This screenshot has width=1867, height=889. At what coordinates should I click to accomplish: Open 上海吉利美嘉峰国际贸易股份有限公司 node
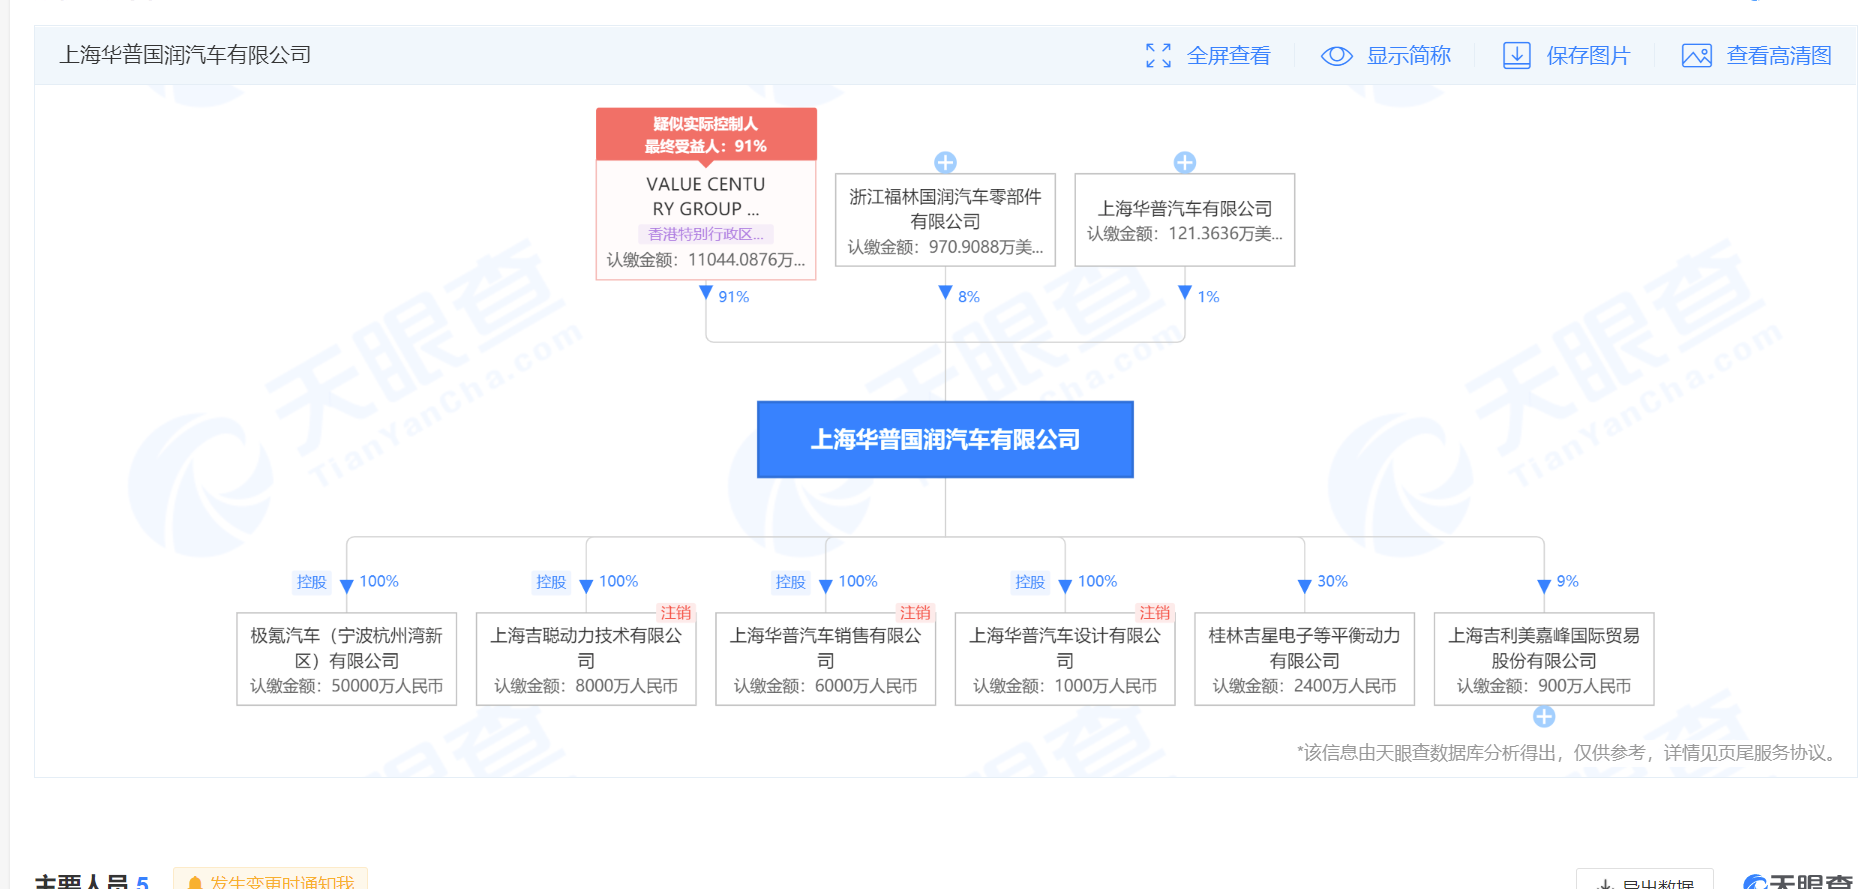[1544, 659]
